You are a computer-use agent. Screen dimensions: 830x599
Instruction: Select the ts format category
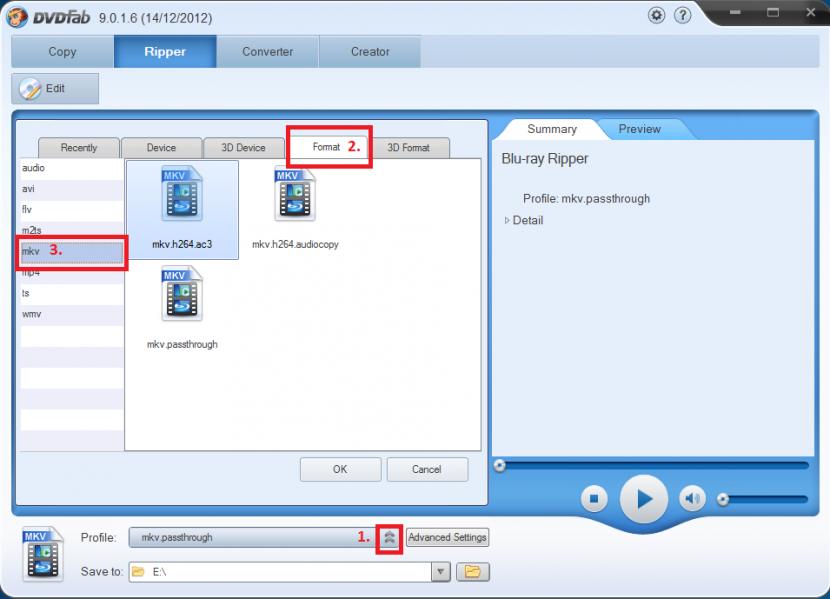coord(72,293)
